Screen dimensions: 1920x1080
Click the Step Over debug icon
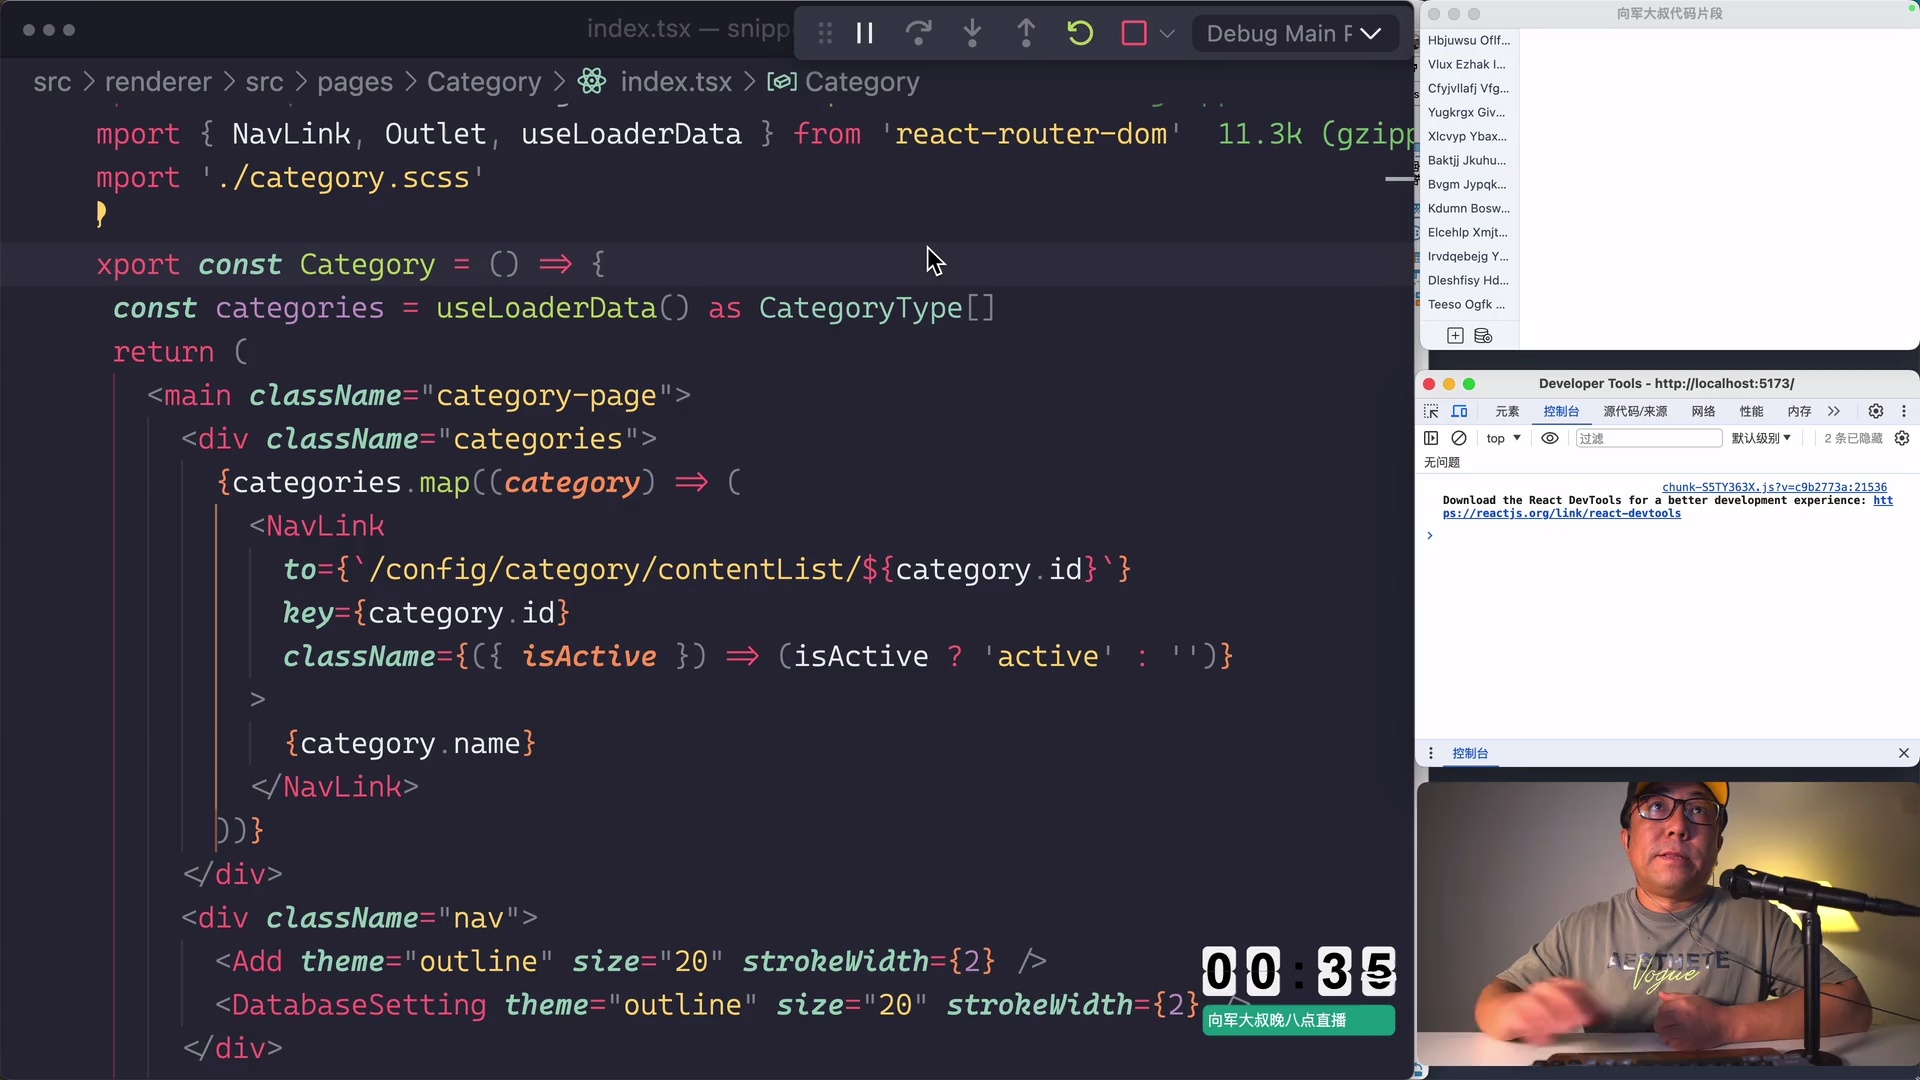919,32
